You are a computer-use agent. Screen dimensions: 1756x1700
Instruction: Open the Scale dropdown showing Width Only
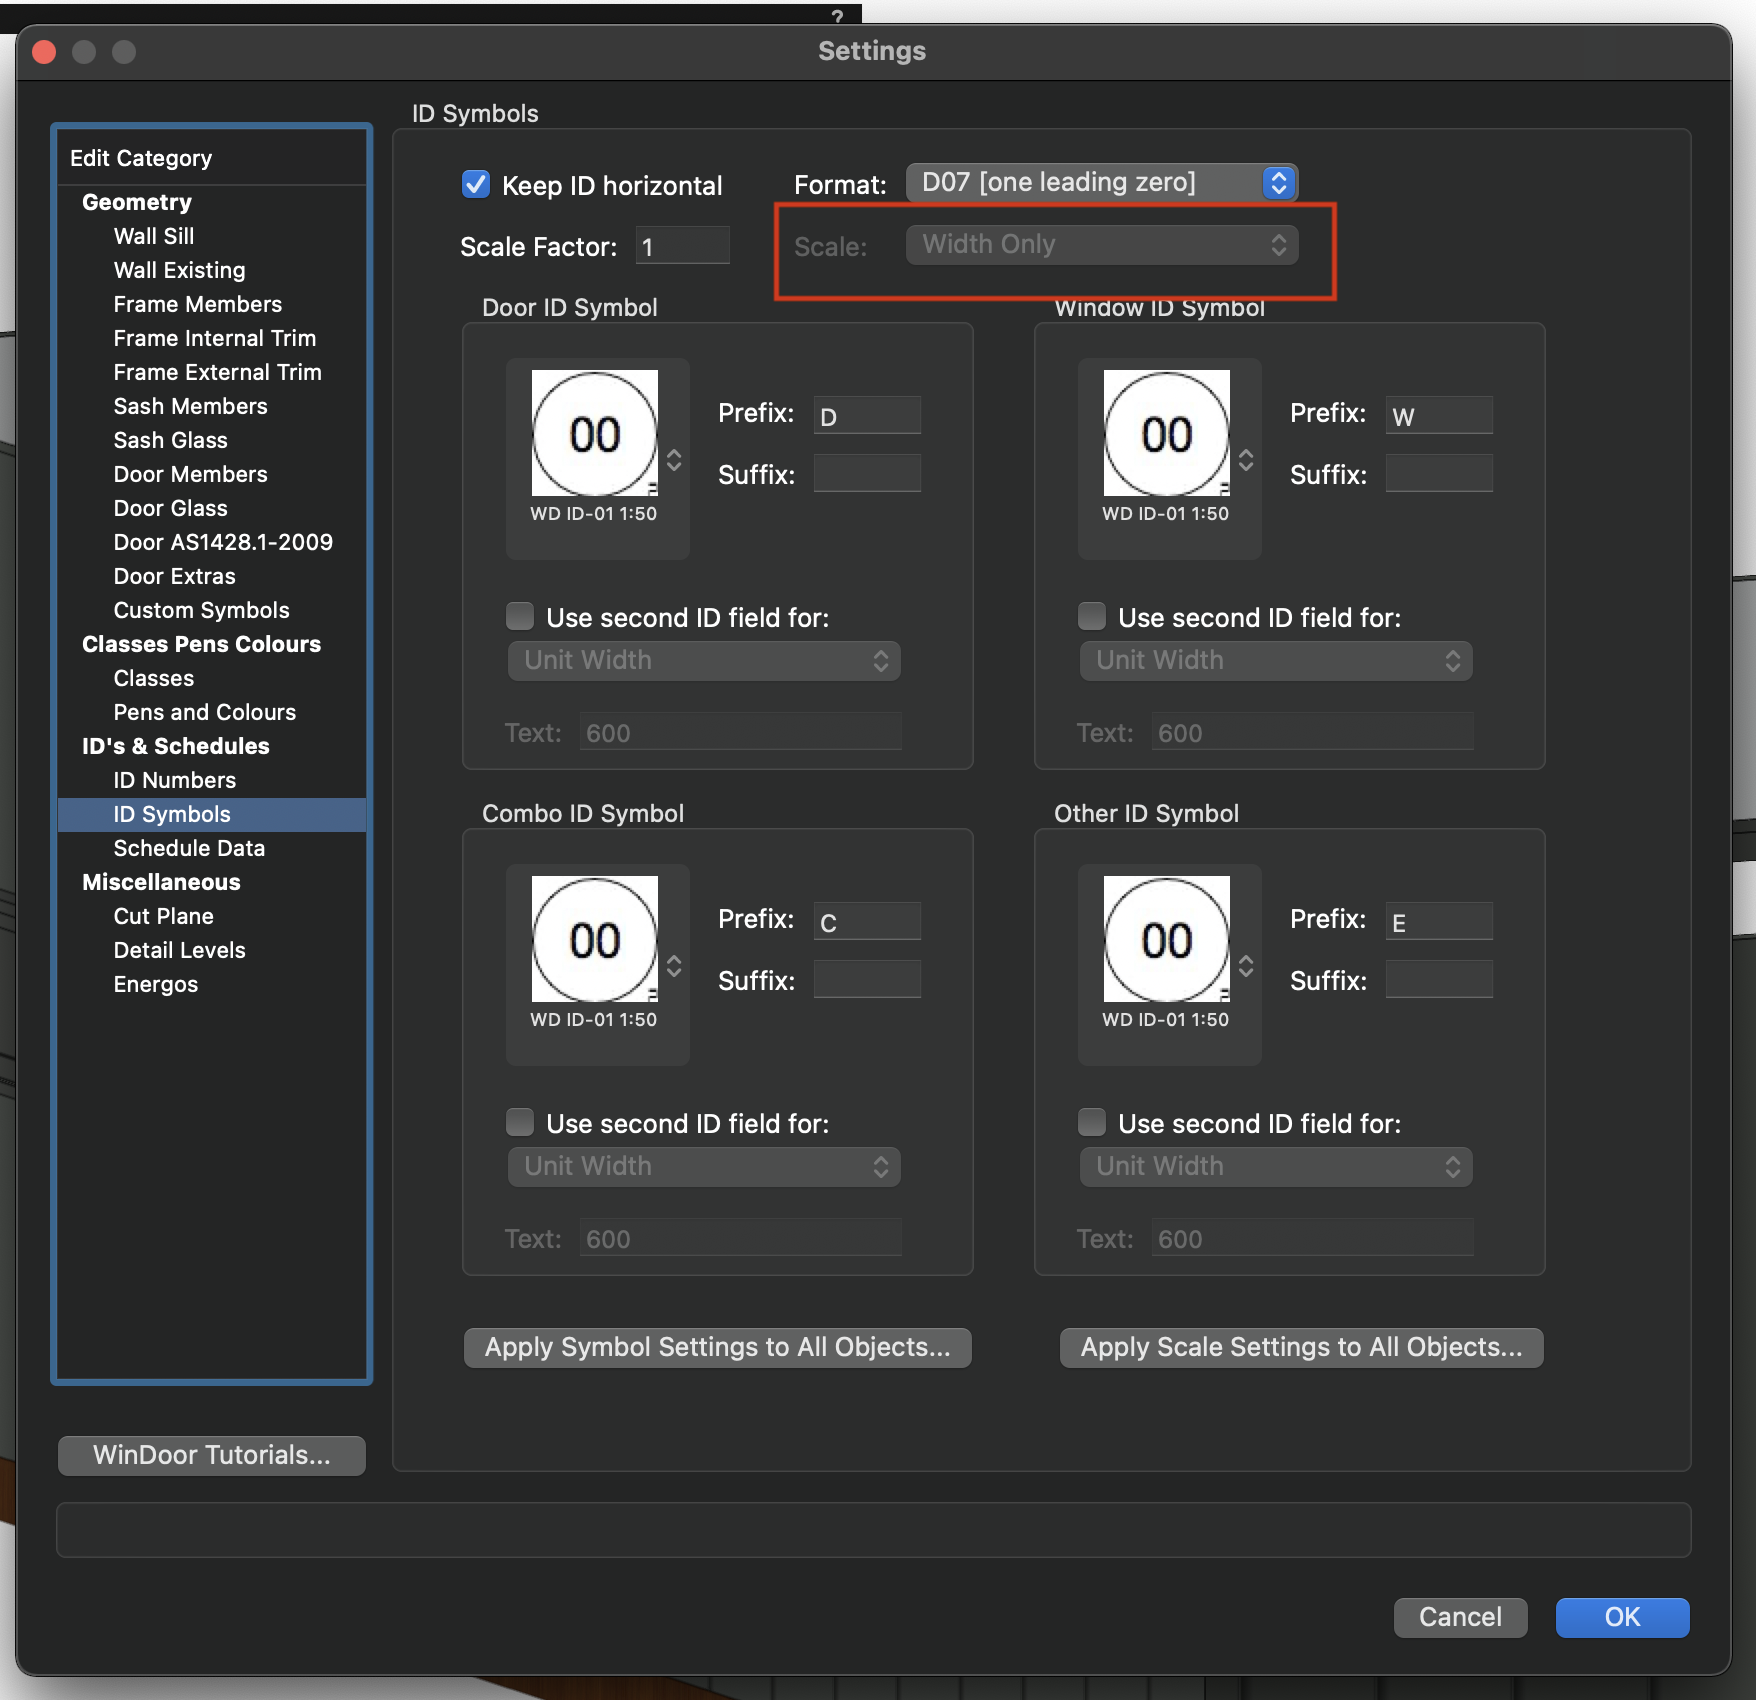(1101, 245)
